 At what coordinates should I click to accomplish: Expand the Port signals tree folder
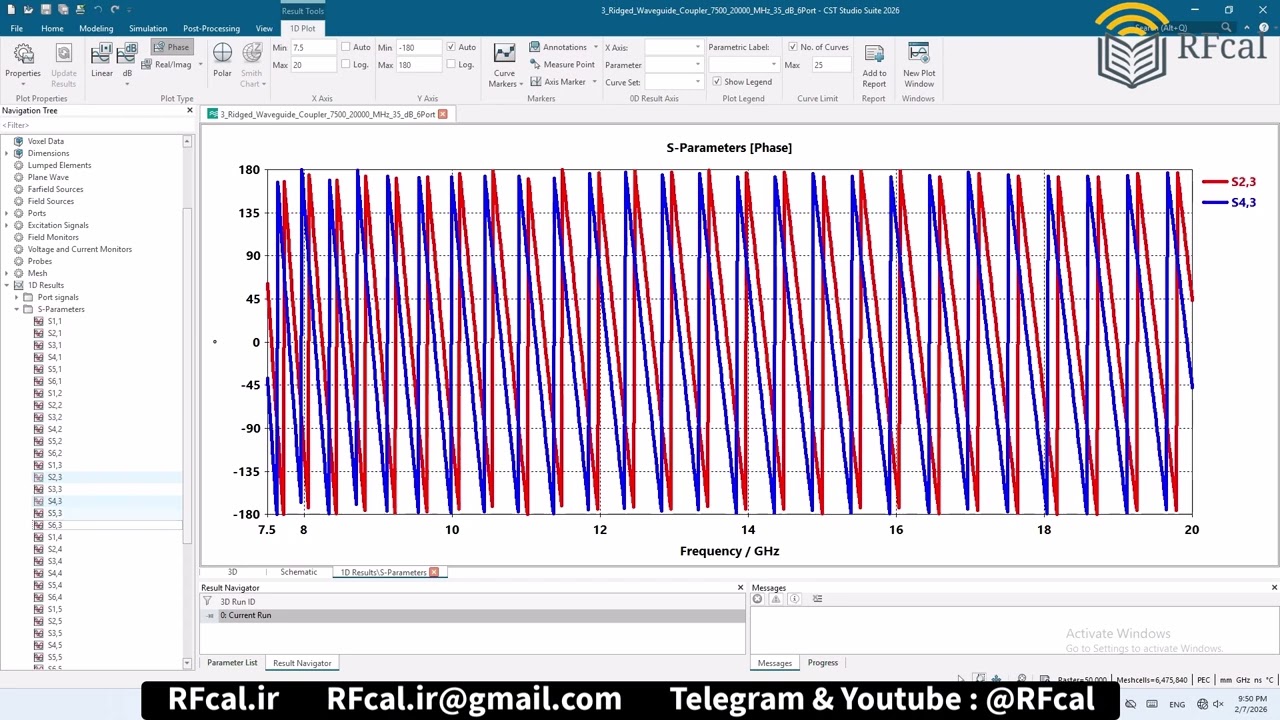[x=17, y=297]
